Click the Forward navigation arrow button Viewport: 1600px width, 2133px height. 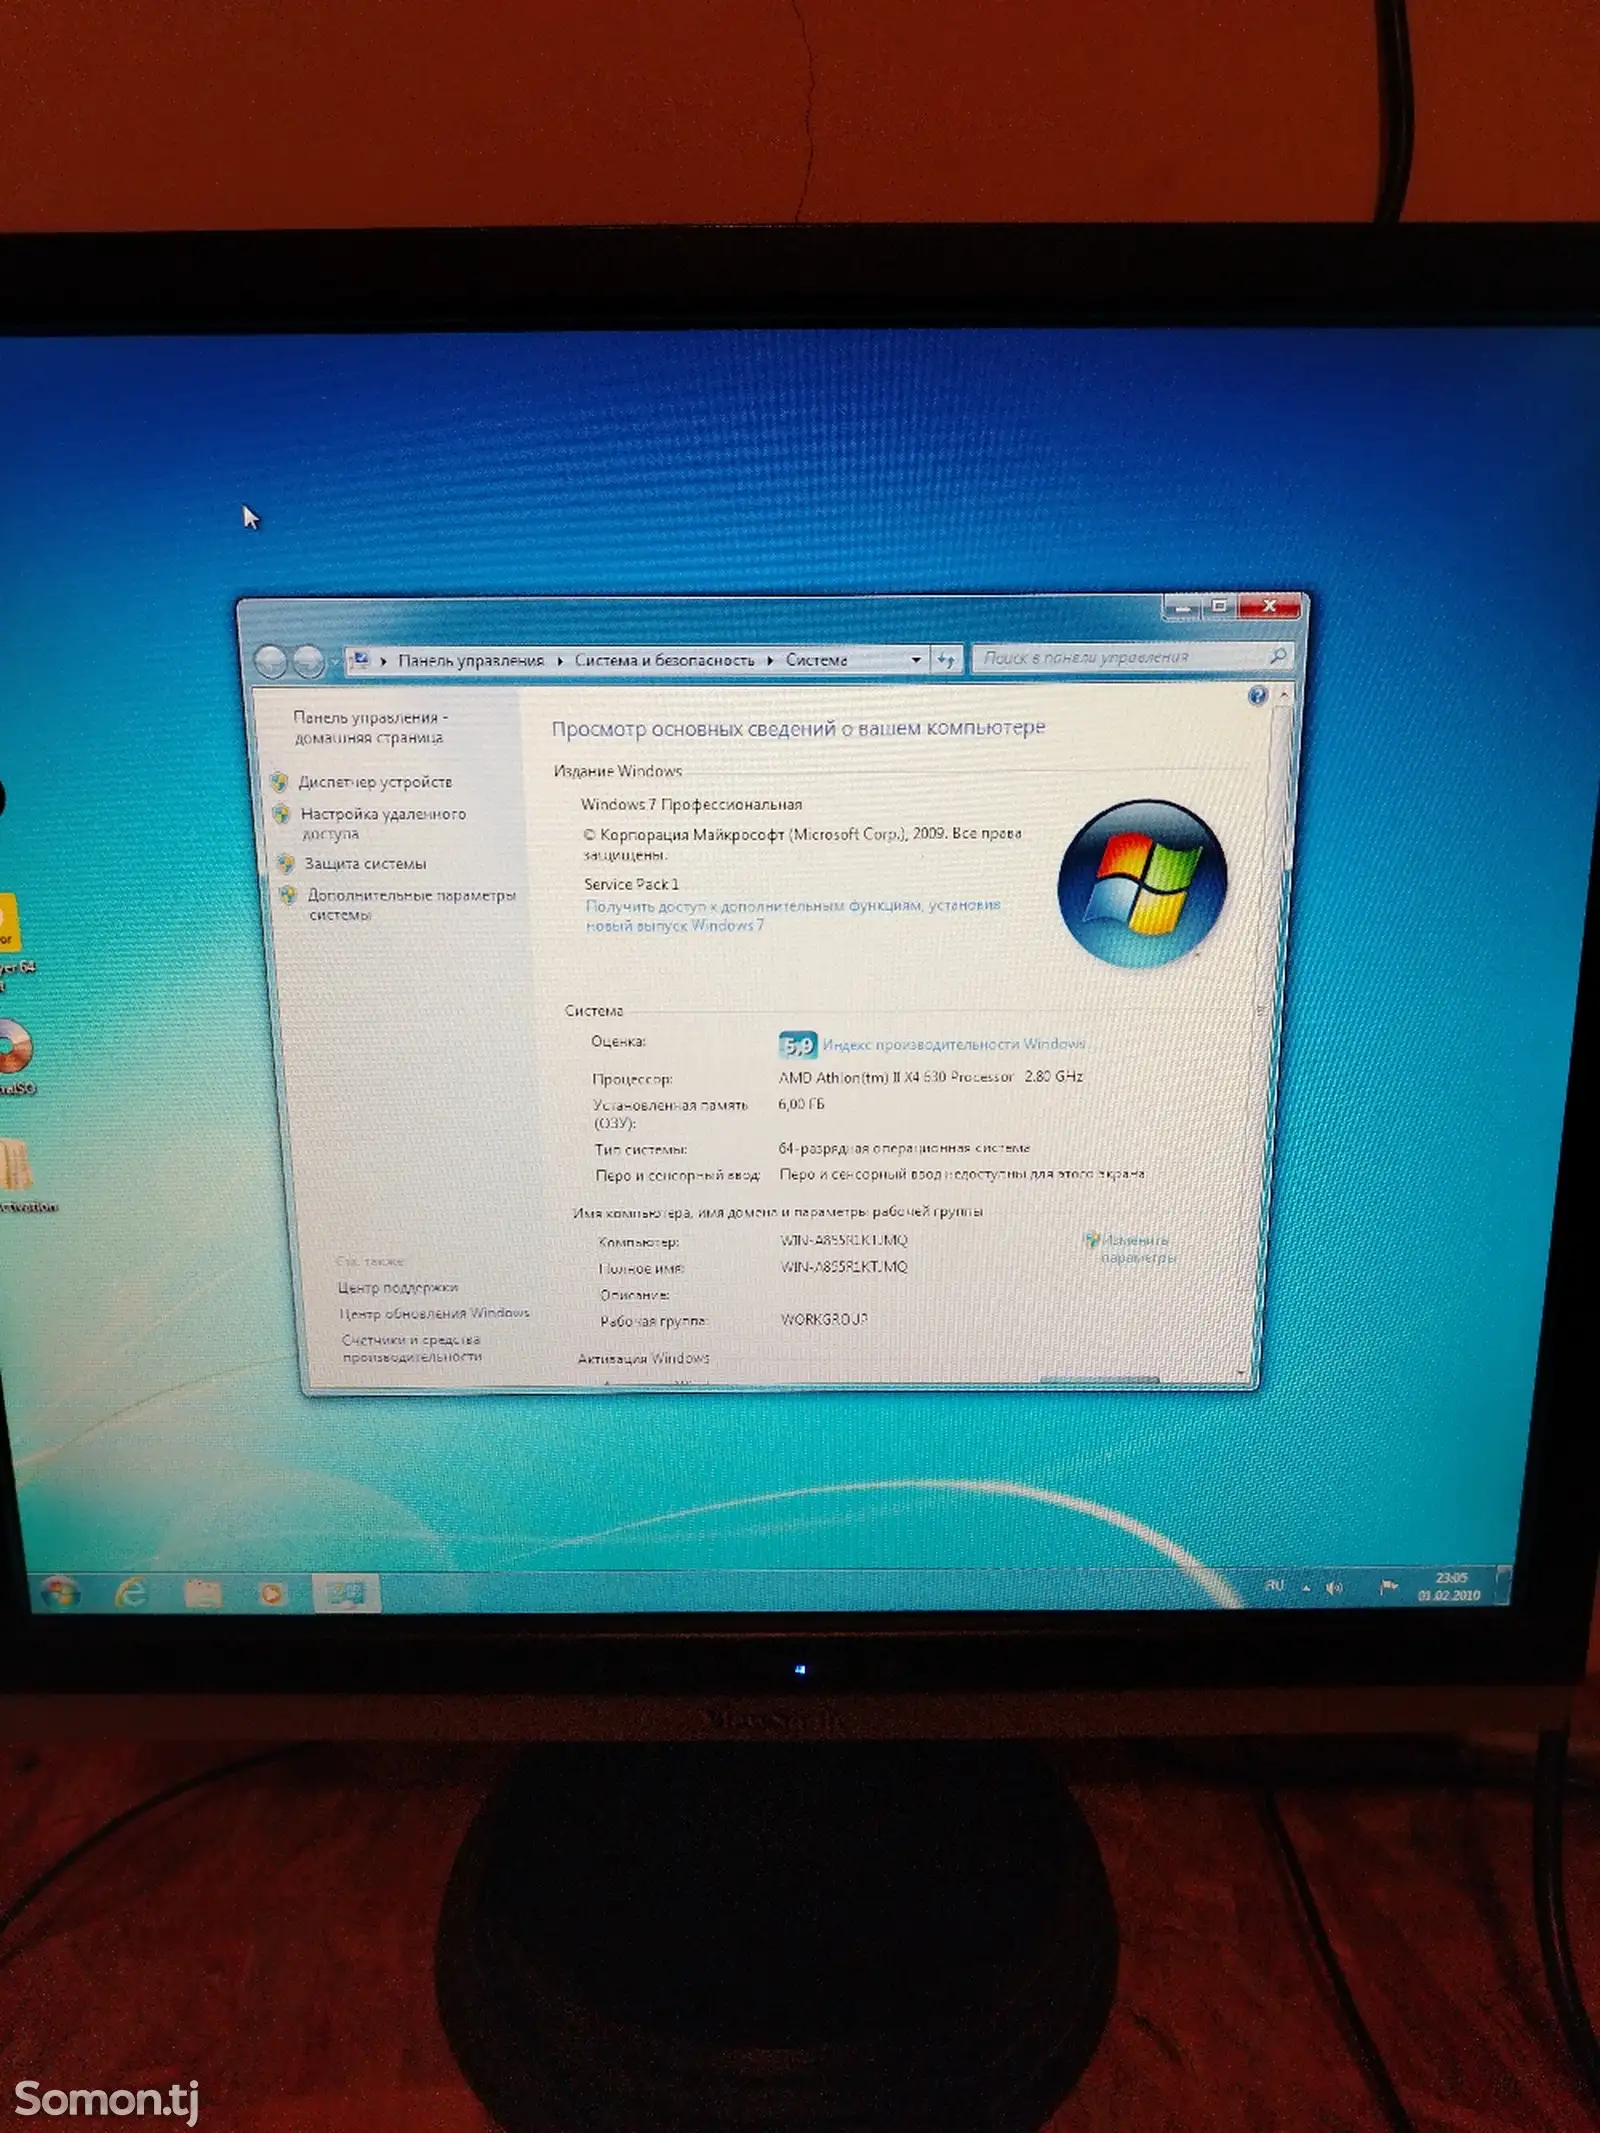click(x=308, y=661)
